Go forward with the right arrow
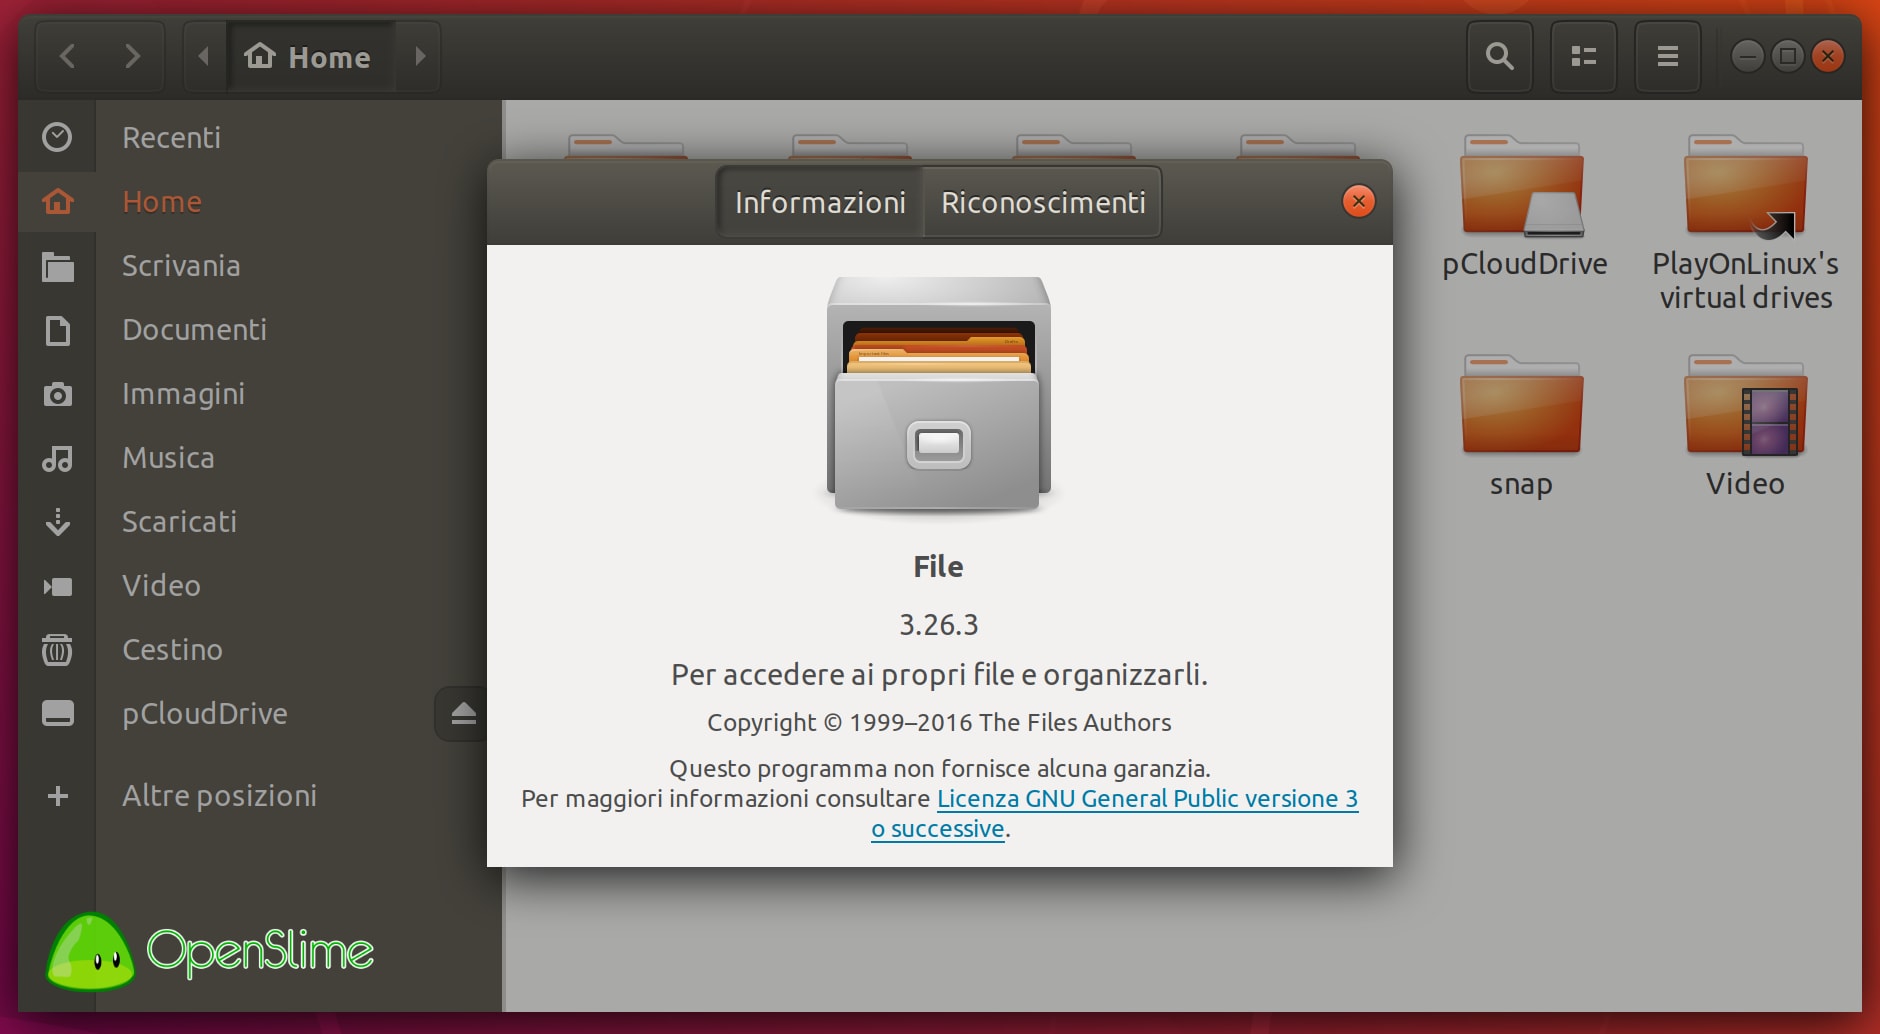 132,56
